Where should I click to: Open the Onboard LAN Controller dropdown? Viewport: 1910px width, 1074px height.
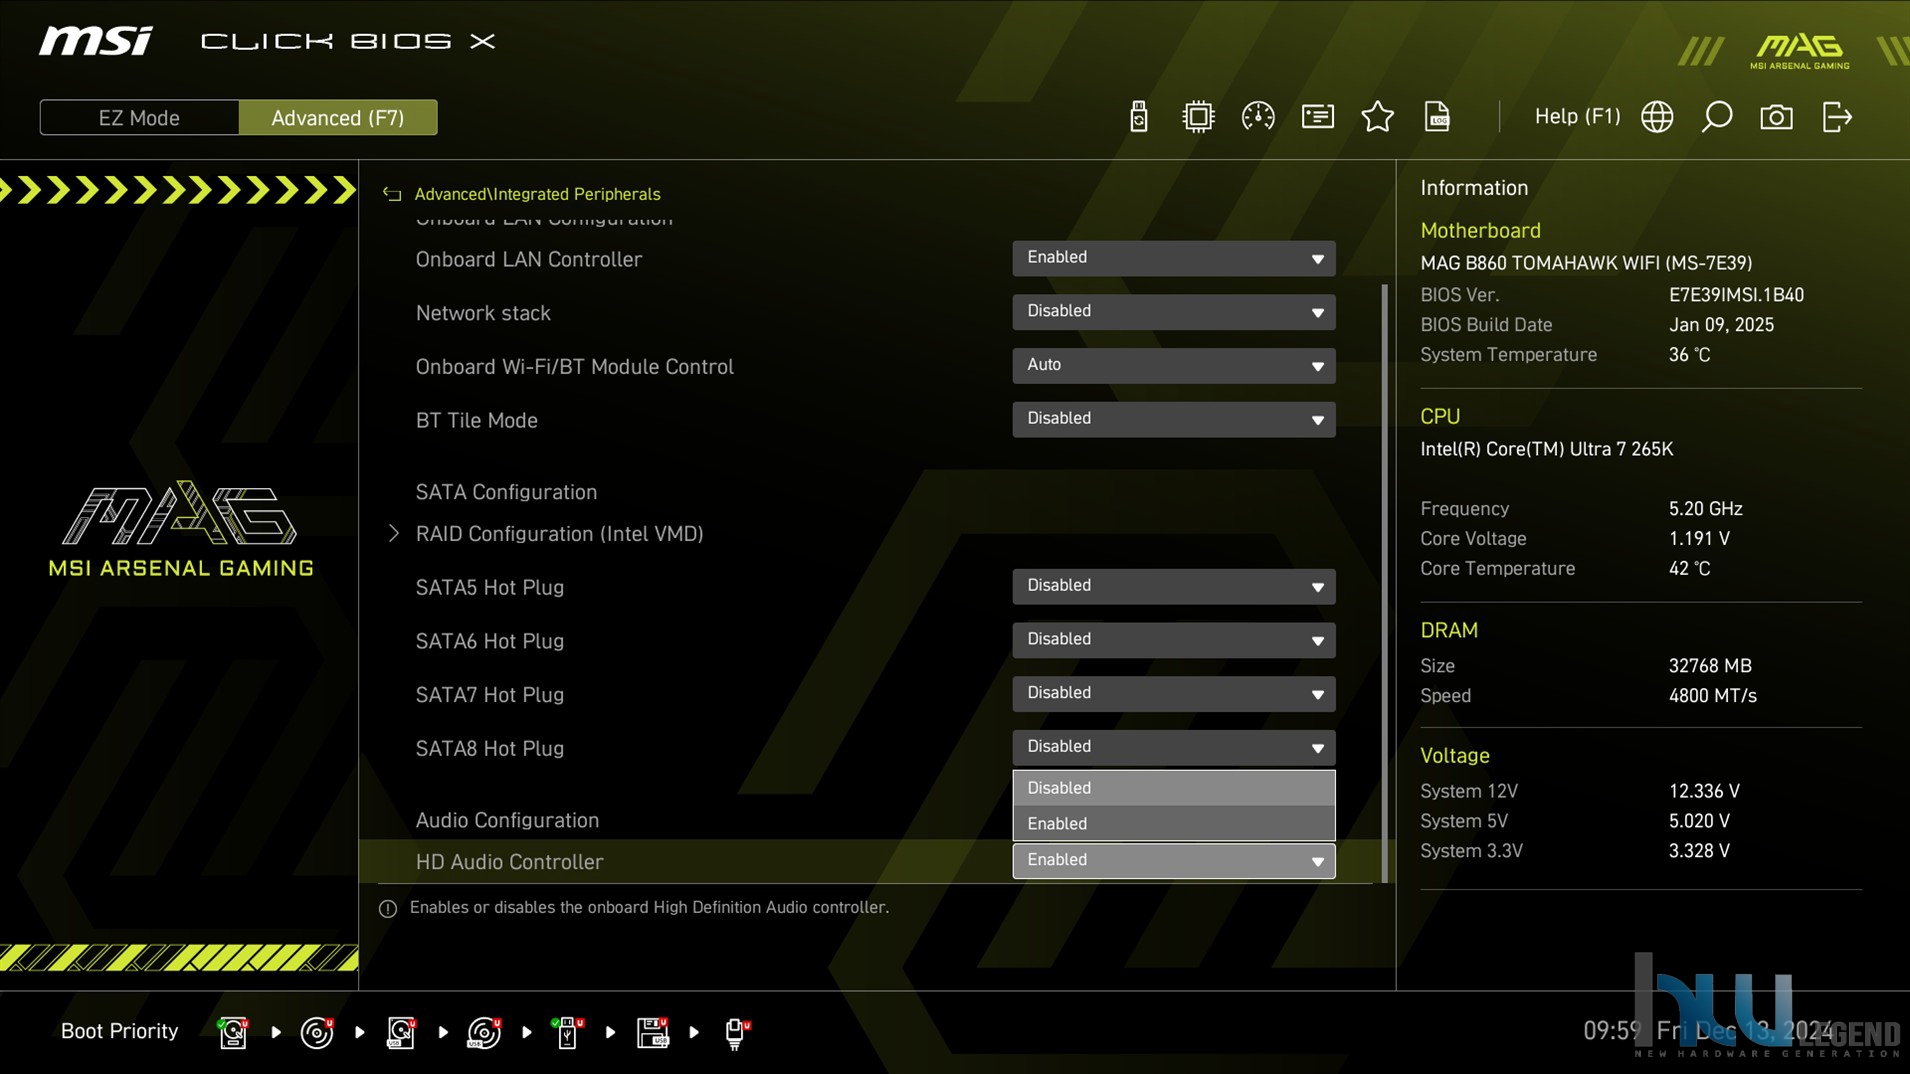coord(1173,258)
